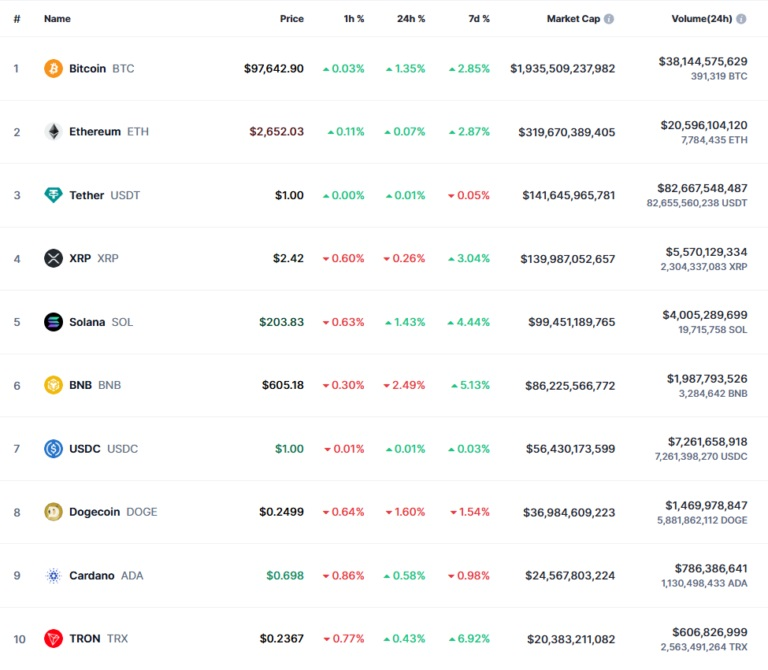The height and width of the screenshot is (670, 768).
Task: Click Dogecoin price $0.2499
Action: (282, 512)
